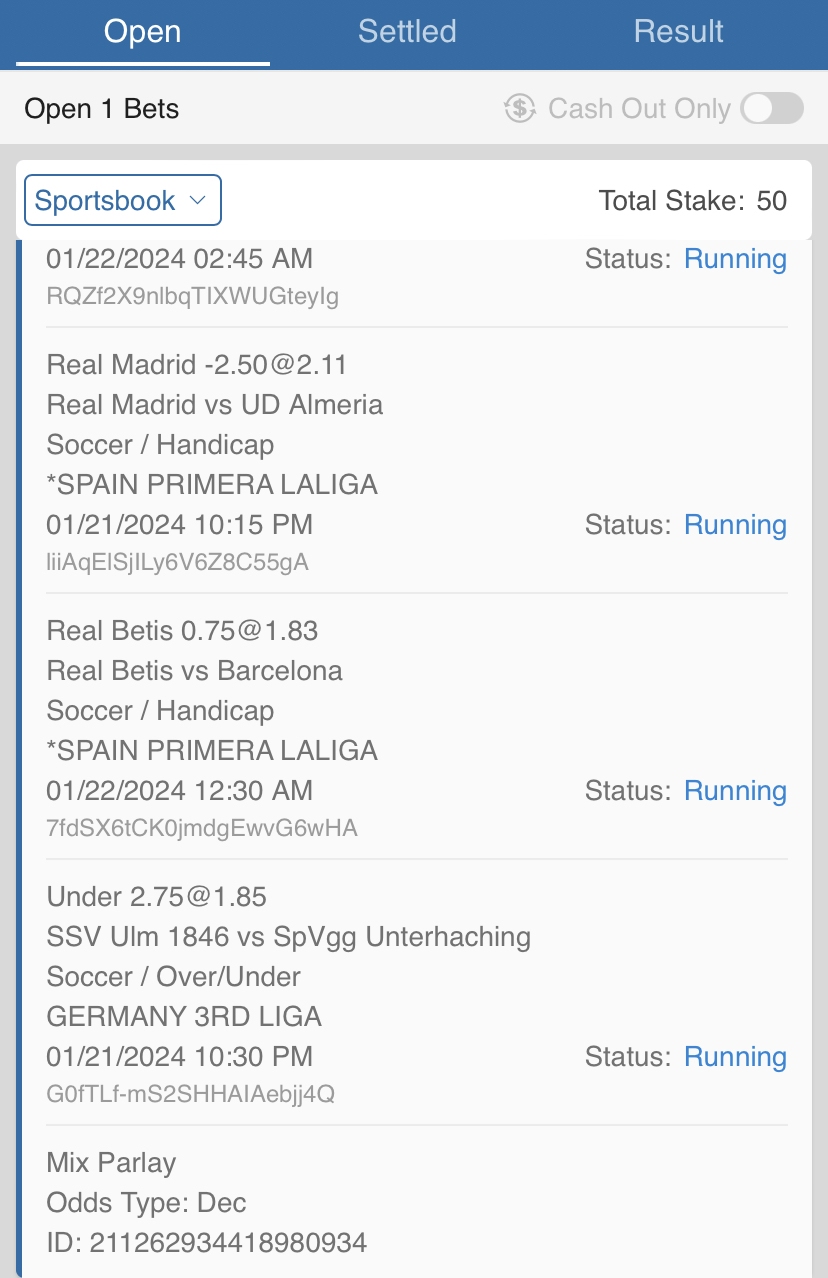The height and width of the screenshot is (1278, 828).
Task: Tap the Real Betis 0.75@1.83 selection
Action: click(x=182, y=631)
